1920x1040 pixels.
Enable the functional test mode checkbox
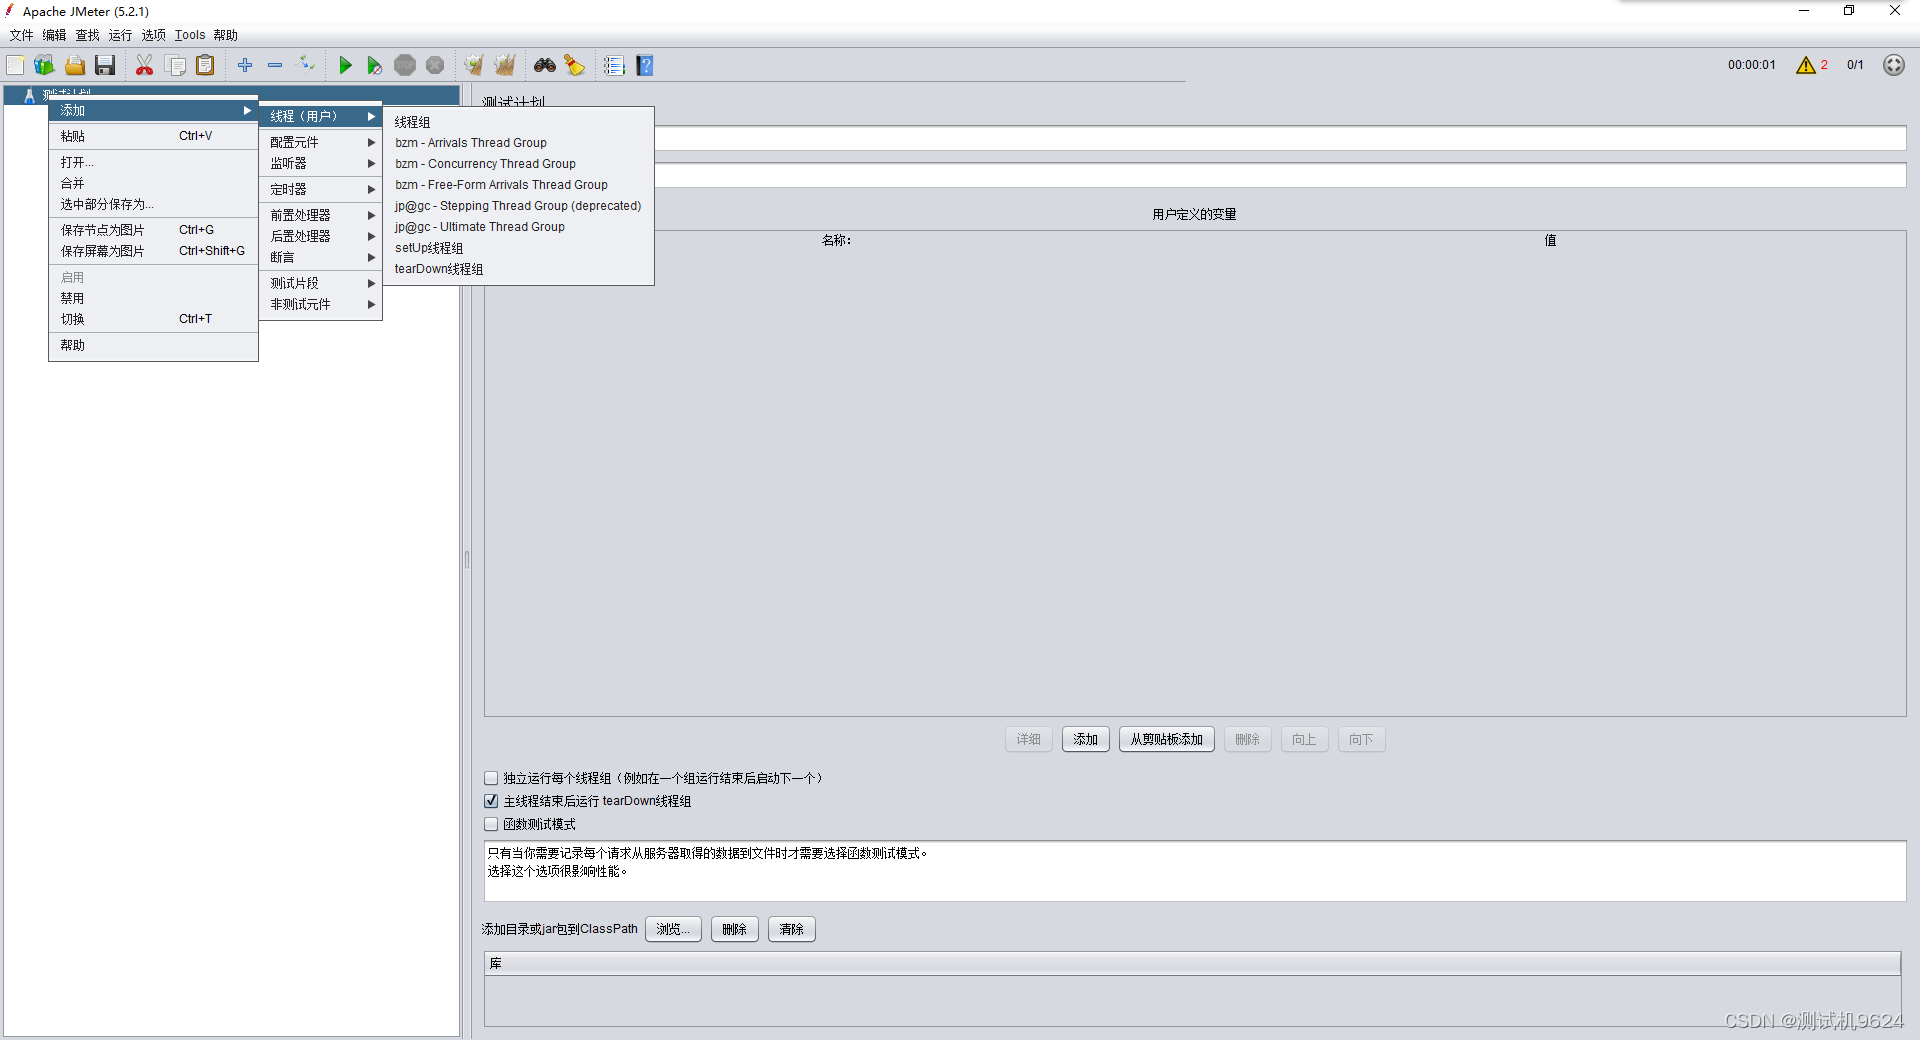pos(491,824)
